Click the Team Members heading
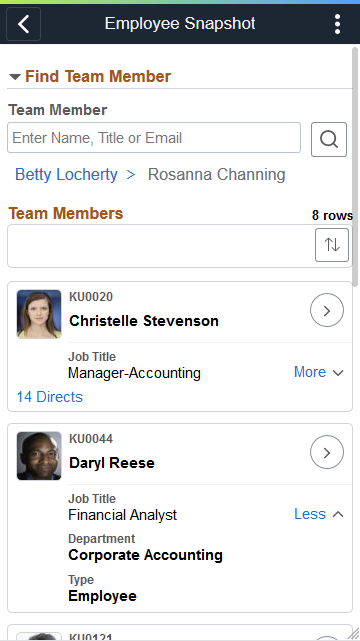The width and height of the screenshot is (360, 641). pos(66,213)
